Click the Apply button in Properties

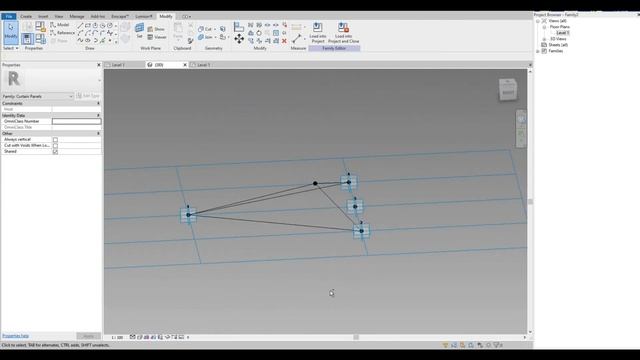[88, 336]
